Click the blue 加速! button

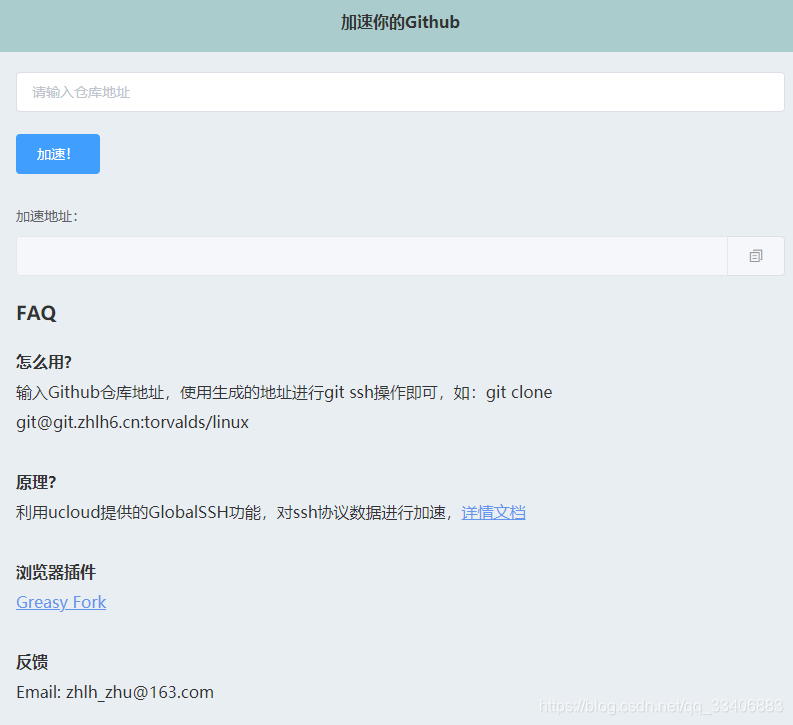pyautogui.click(x=58, y=154)
